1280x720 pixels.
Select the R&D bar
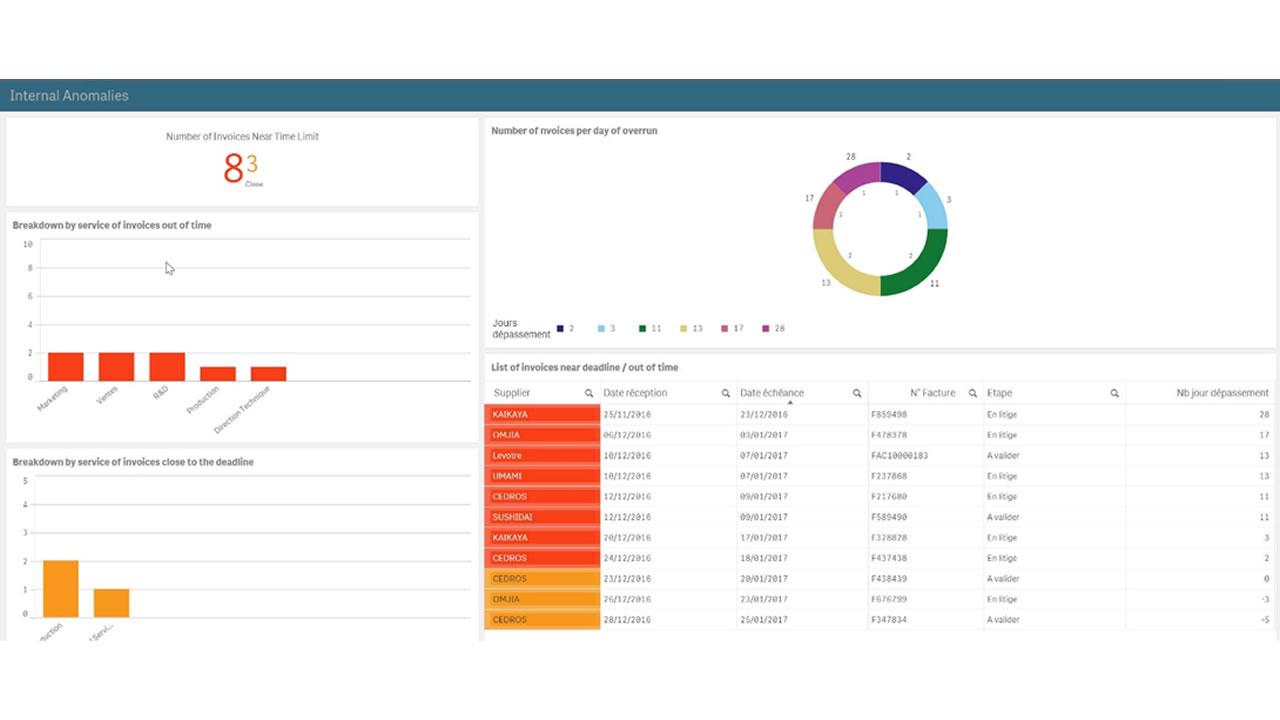167,366
